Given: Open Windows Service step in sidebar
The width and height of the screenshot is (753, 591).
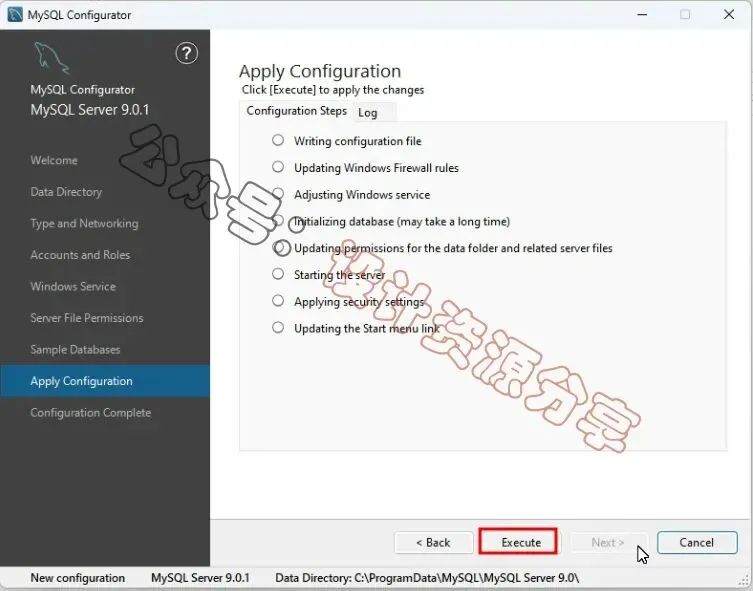Looking at the screenshot, I should [73, 287].
